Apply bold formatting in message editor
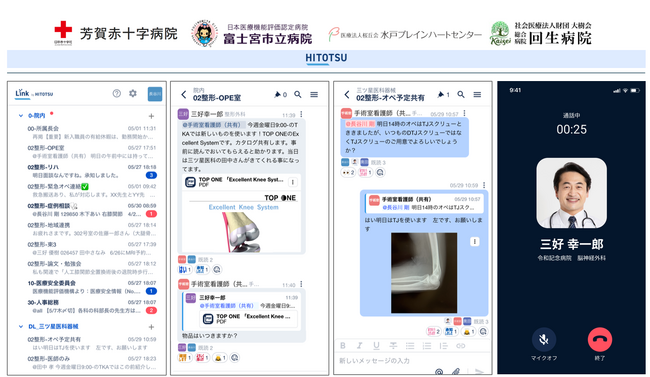Screen dimensions: 650x377 (x=343, y=345)
